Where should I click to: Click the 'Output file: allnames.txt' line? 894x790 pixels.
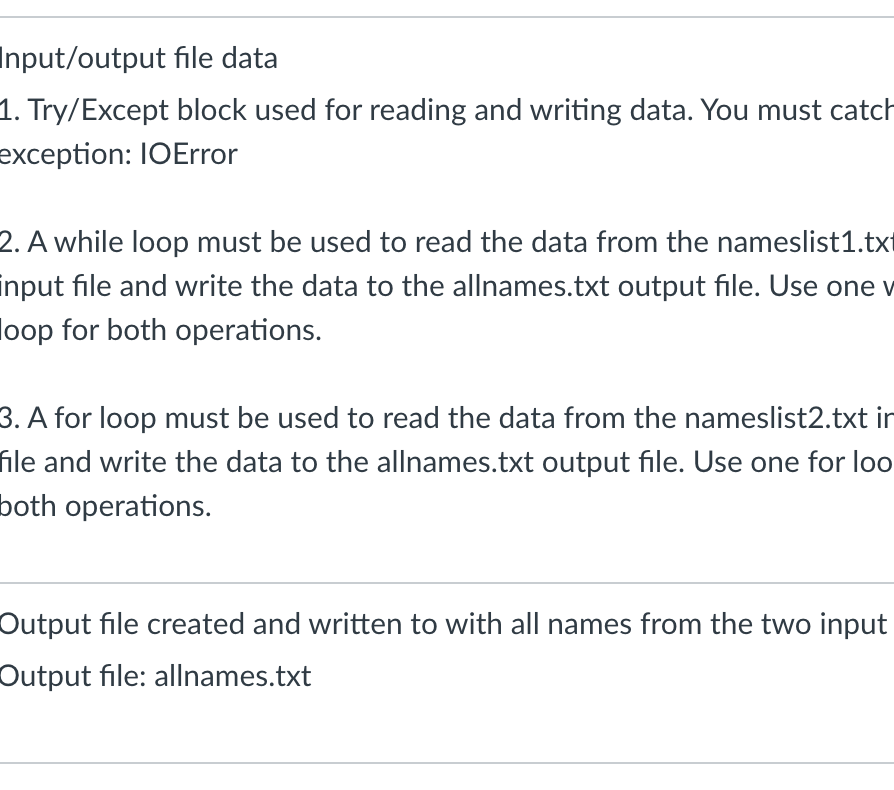(x=155, y=677)
